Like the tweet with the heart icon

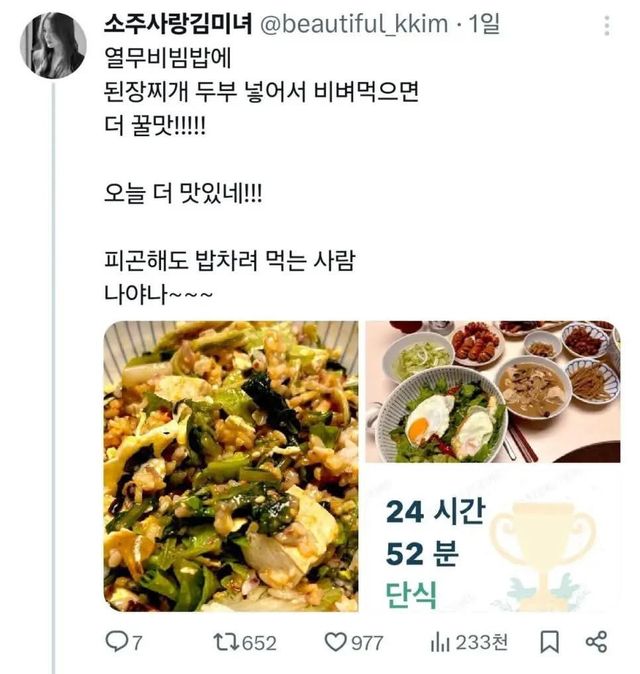(x=336, y=641)
